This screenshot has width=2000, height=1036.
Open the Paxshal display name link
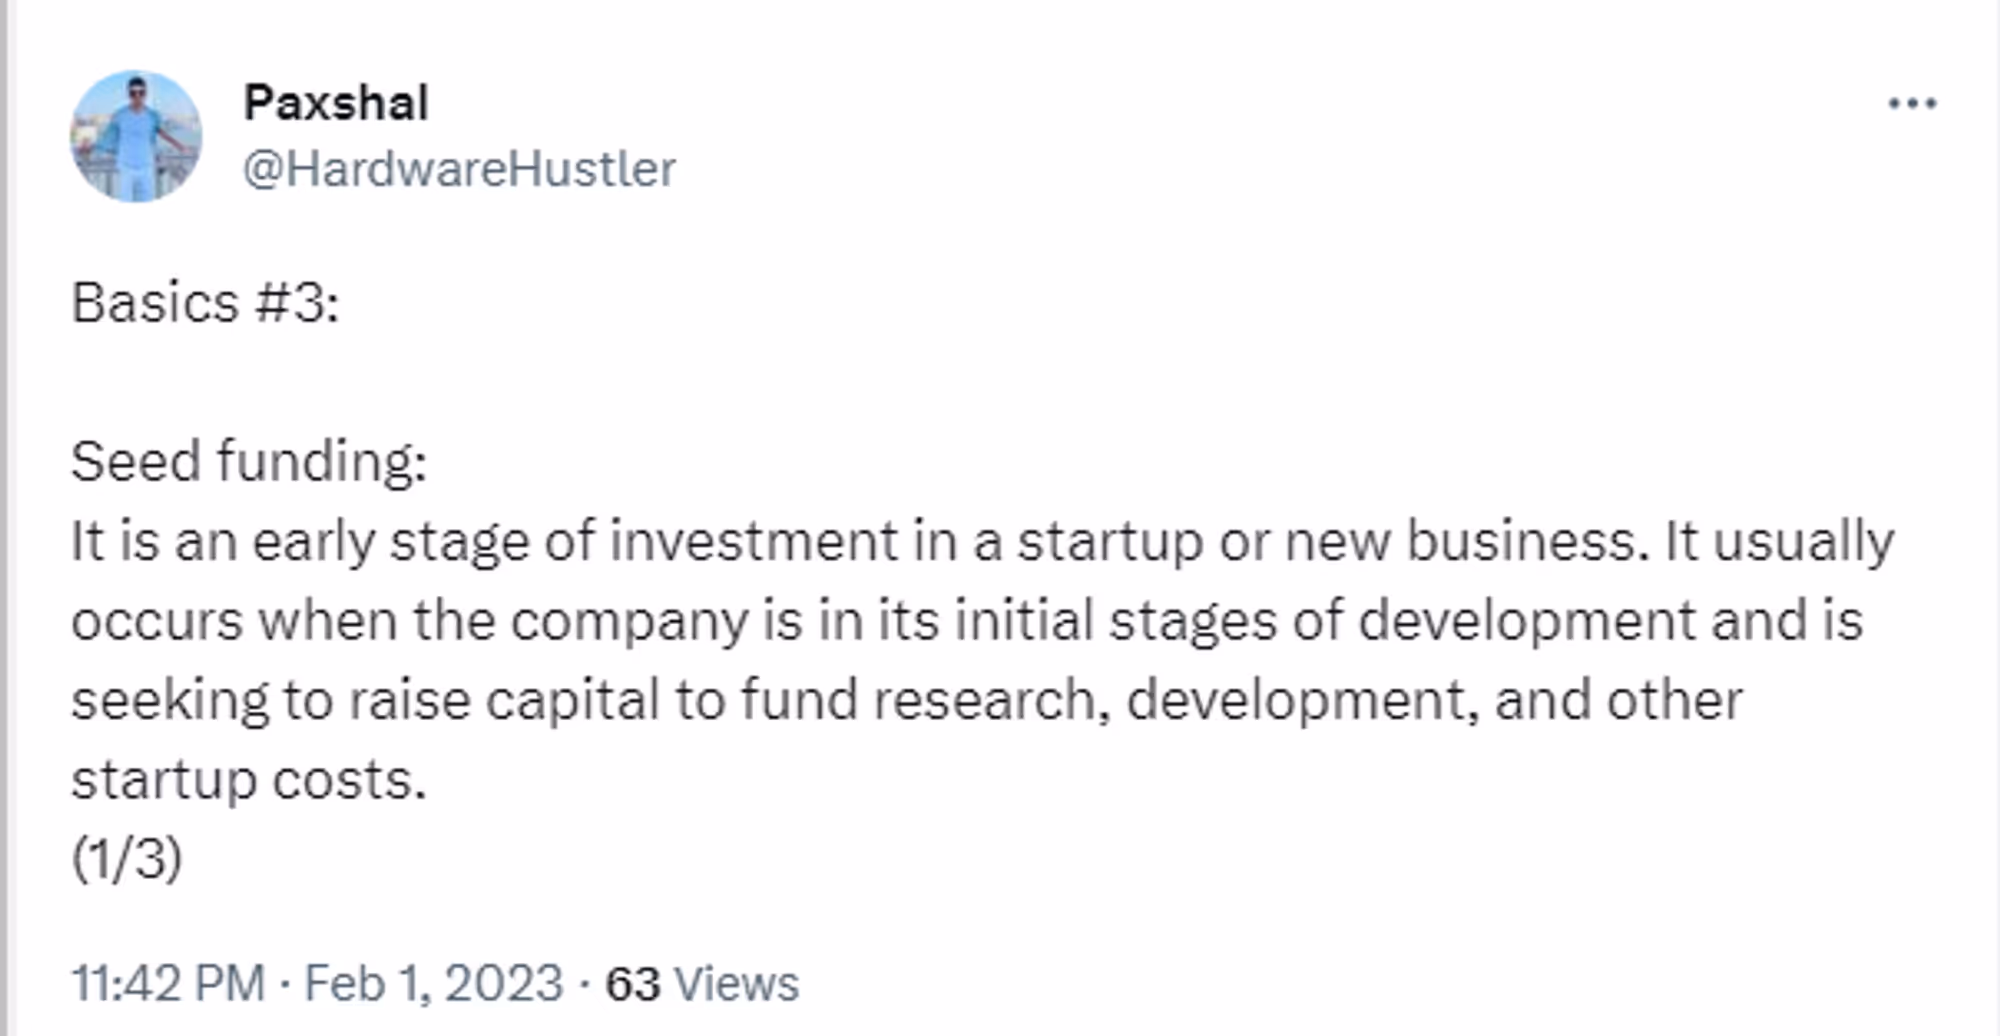coord(336,102)
